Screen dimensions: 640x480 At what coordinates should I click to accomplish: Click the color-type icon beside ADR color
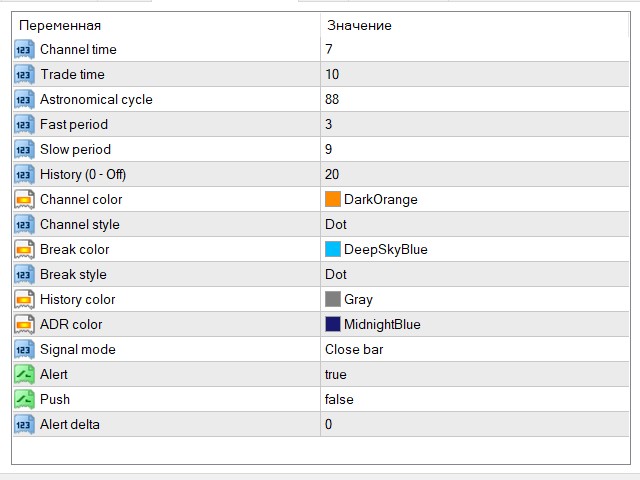(x=24, y=324)
